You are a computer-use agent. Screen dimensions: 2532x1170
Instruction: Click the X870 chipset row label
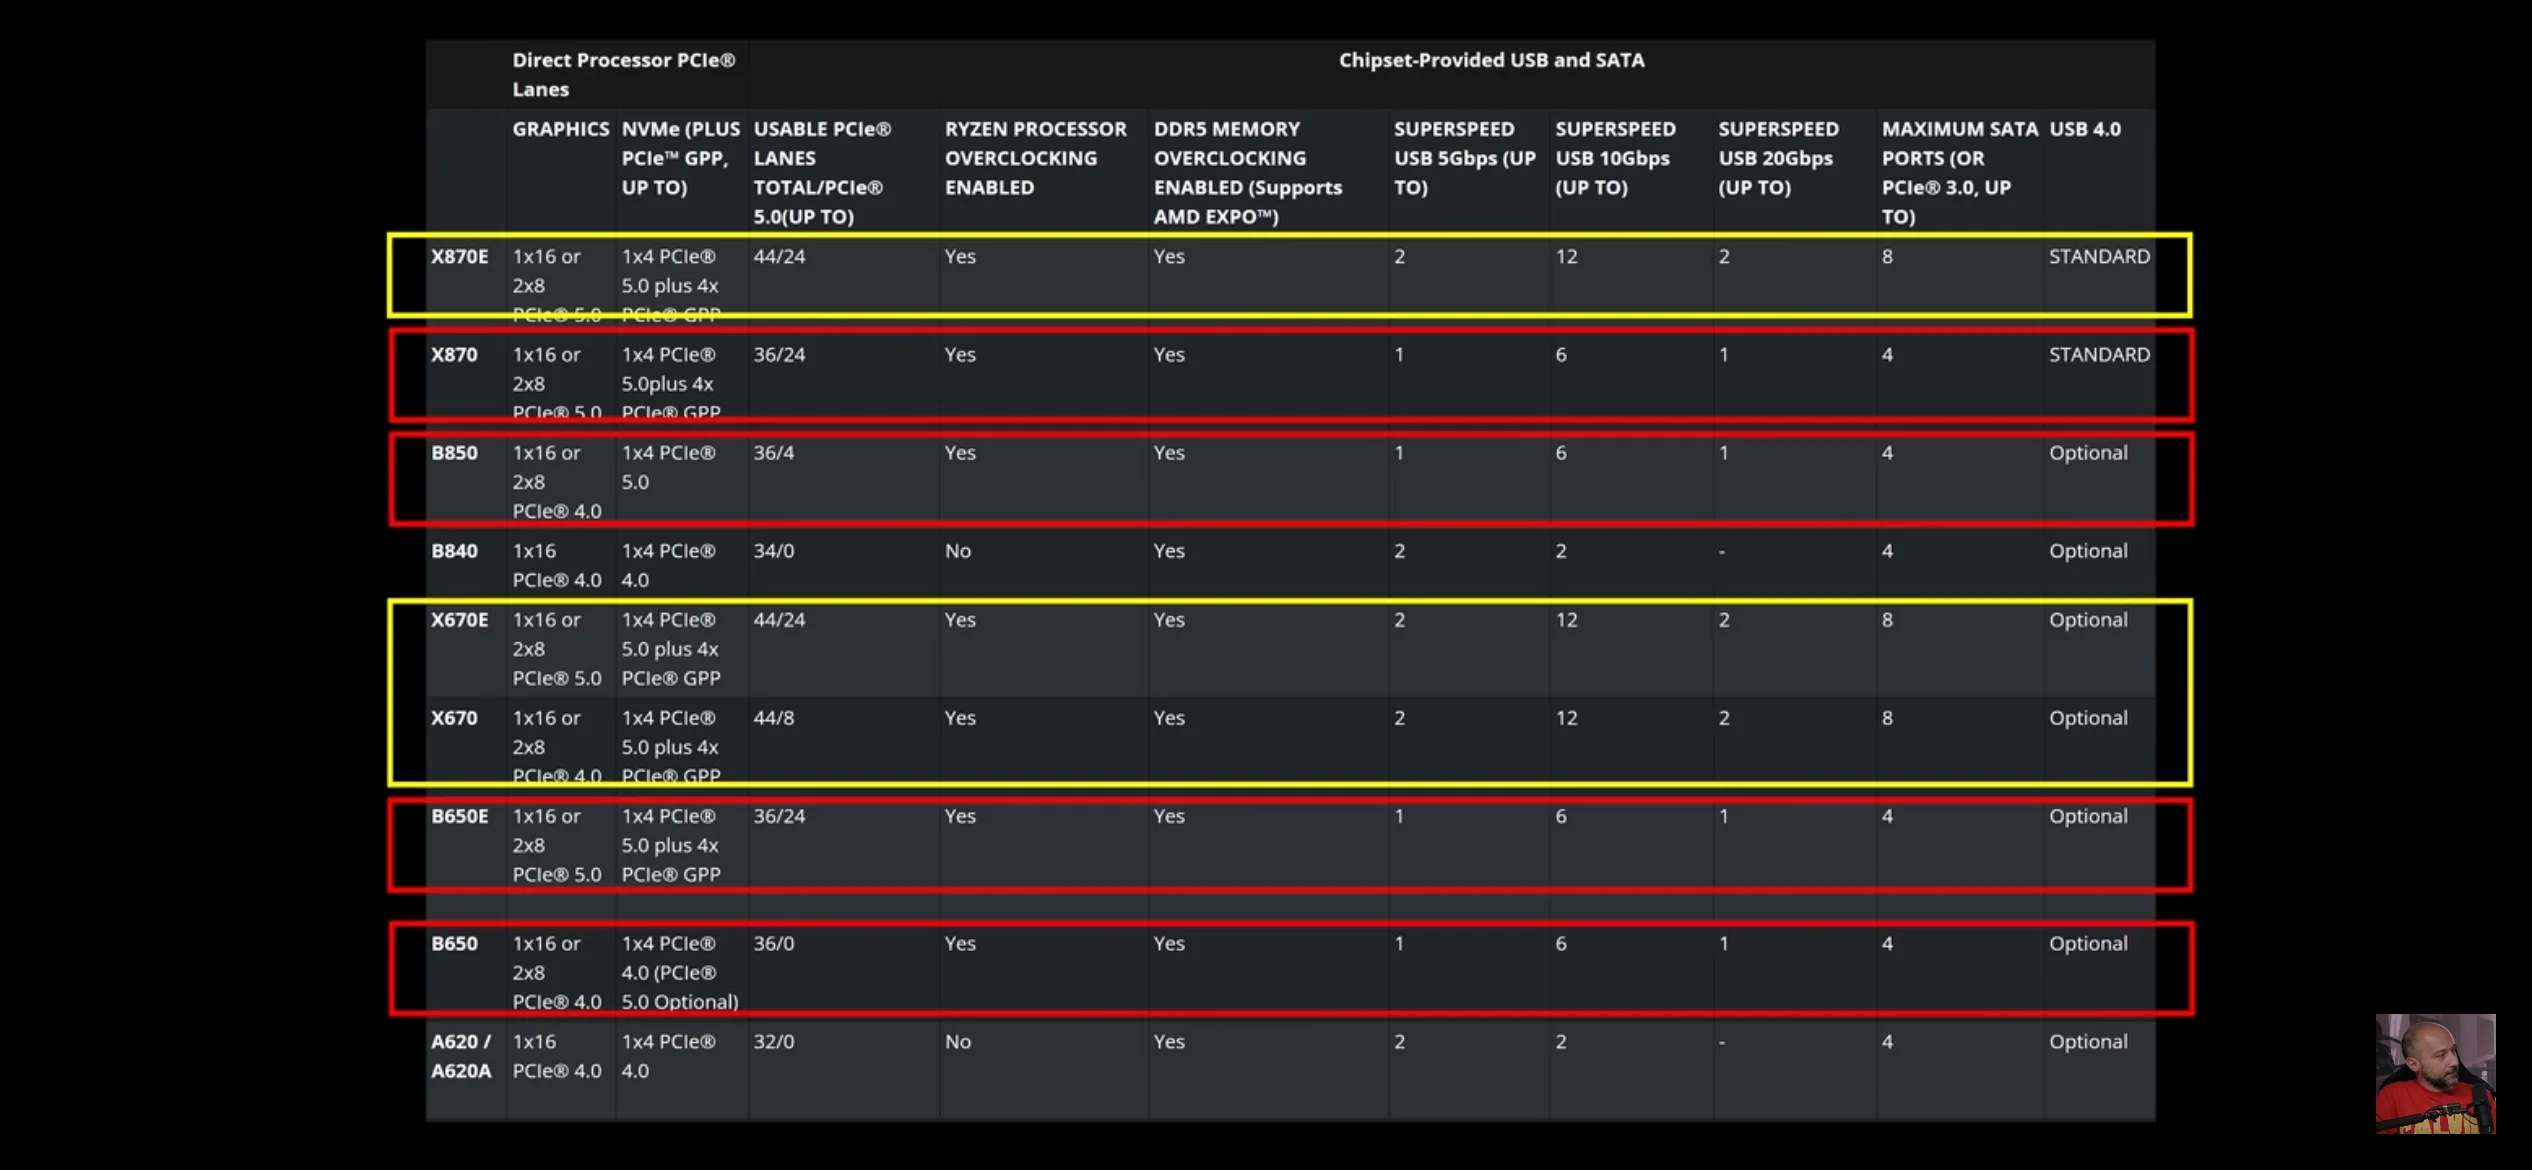[x=454, y=355]
